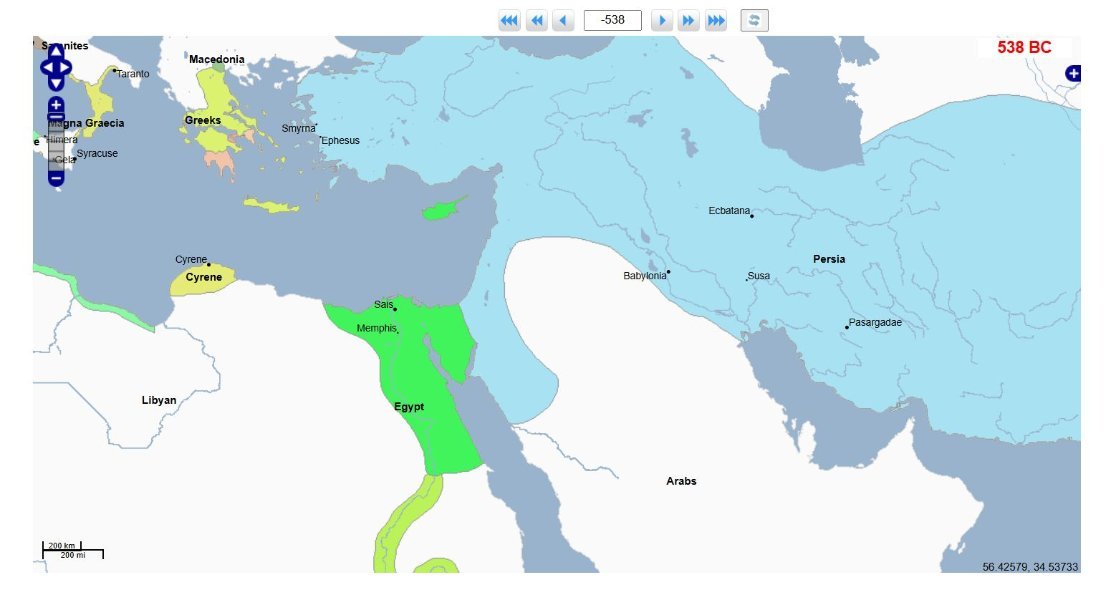Screen dimensions: 1111x600
Task: Advance one step with single-right arrow
Action: (x=661, y=21)
